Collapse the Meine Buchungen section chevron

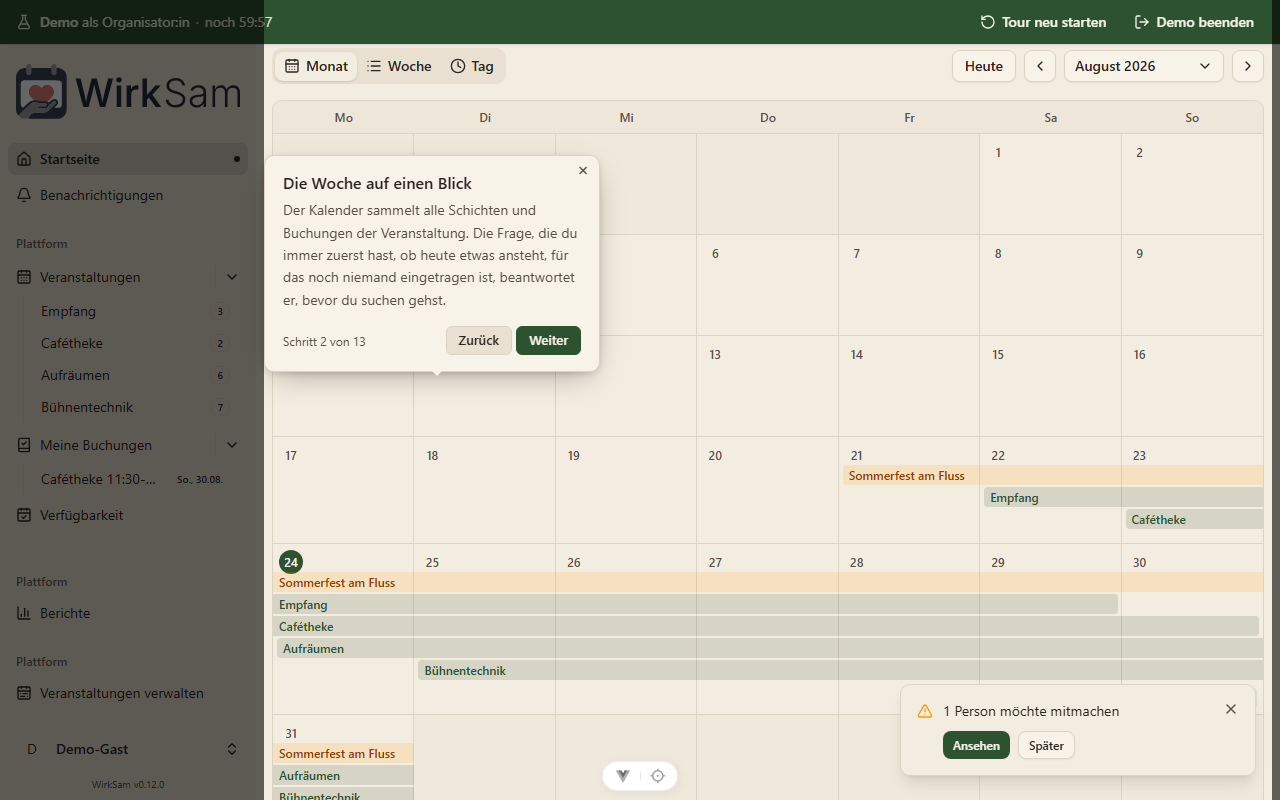click(x=232, y=445)
